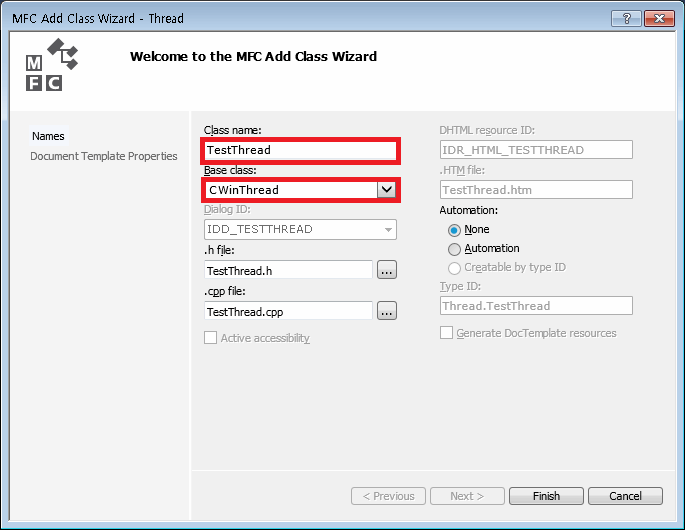Expand the Base class dropdown arrow
Image resolution: width=685 pixels, height=530 pixels.
point(387,190)
